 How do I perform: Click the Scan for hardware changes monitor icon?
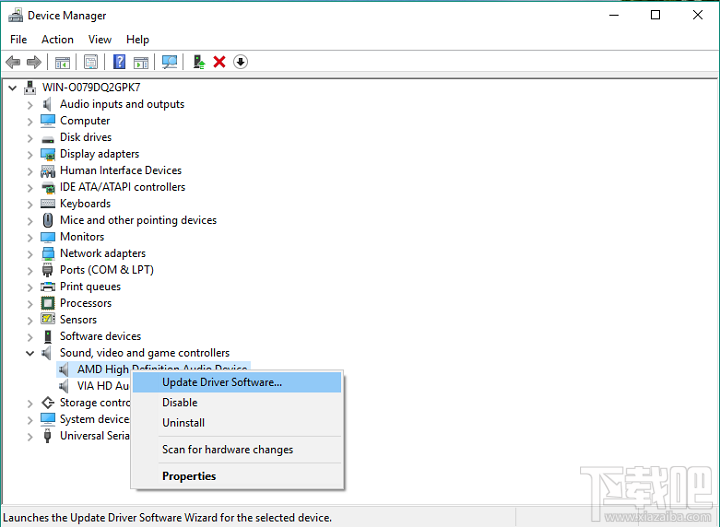click(169, 62)
